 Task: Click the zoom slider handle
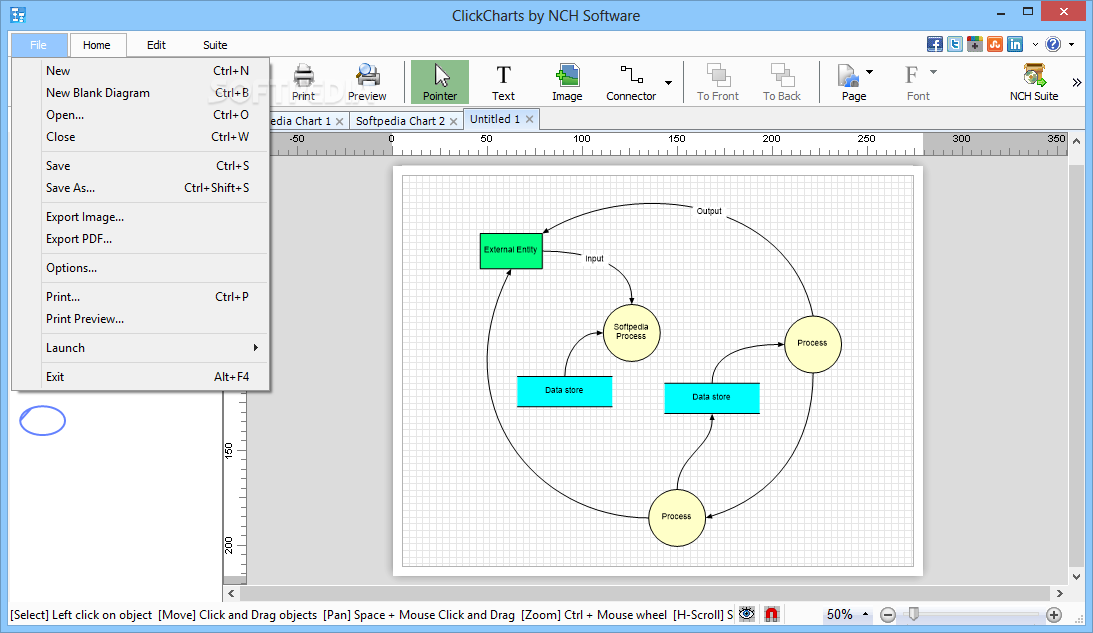tap(914, 614)
